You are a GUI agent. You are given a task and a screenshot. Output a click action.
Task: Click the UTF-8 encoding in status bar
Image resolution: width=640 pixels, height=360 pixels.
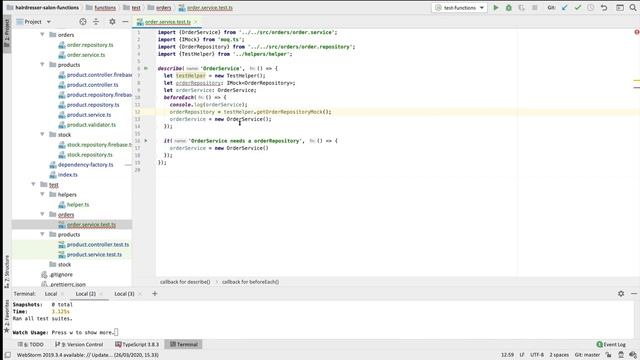pos(537,355)
